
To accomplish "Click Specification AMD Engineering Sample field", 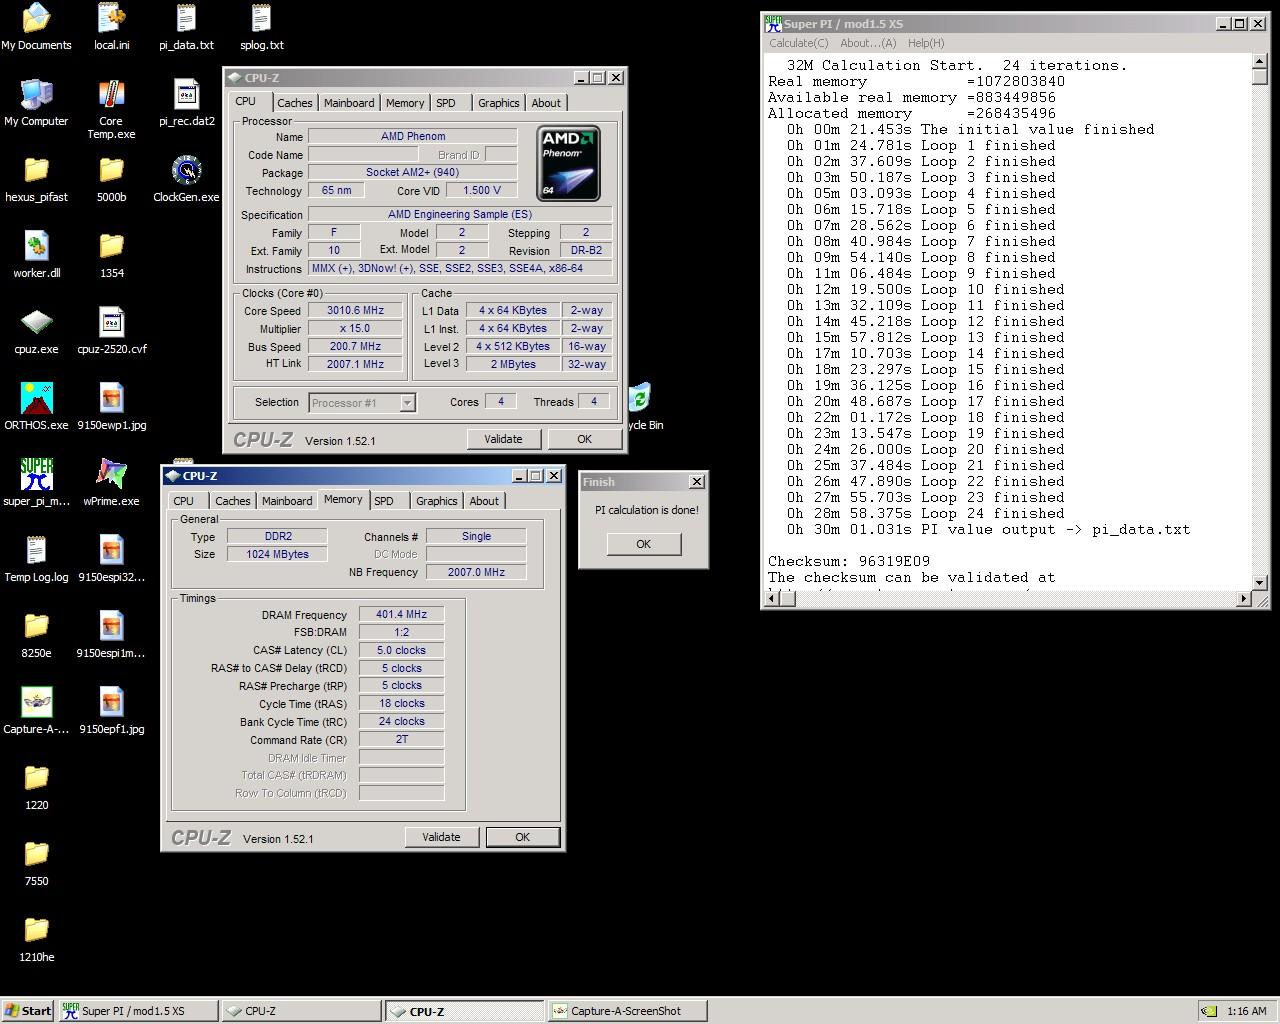I will 460,214.
